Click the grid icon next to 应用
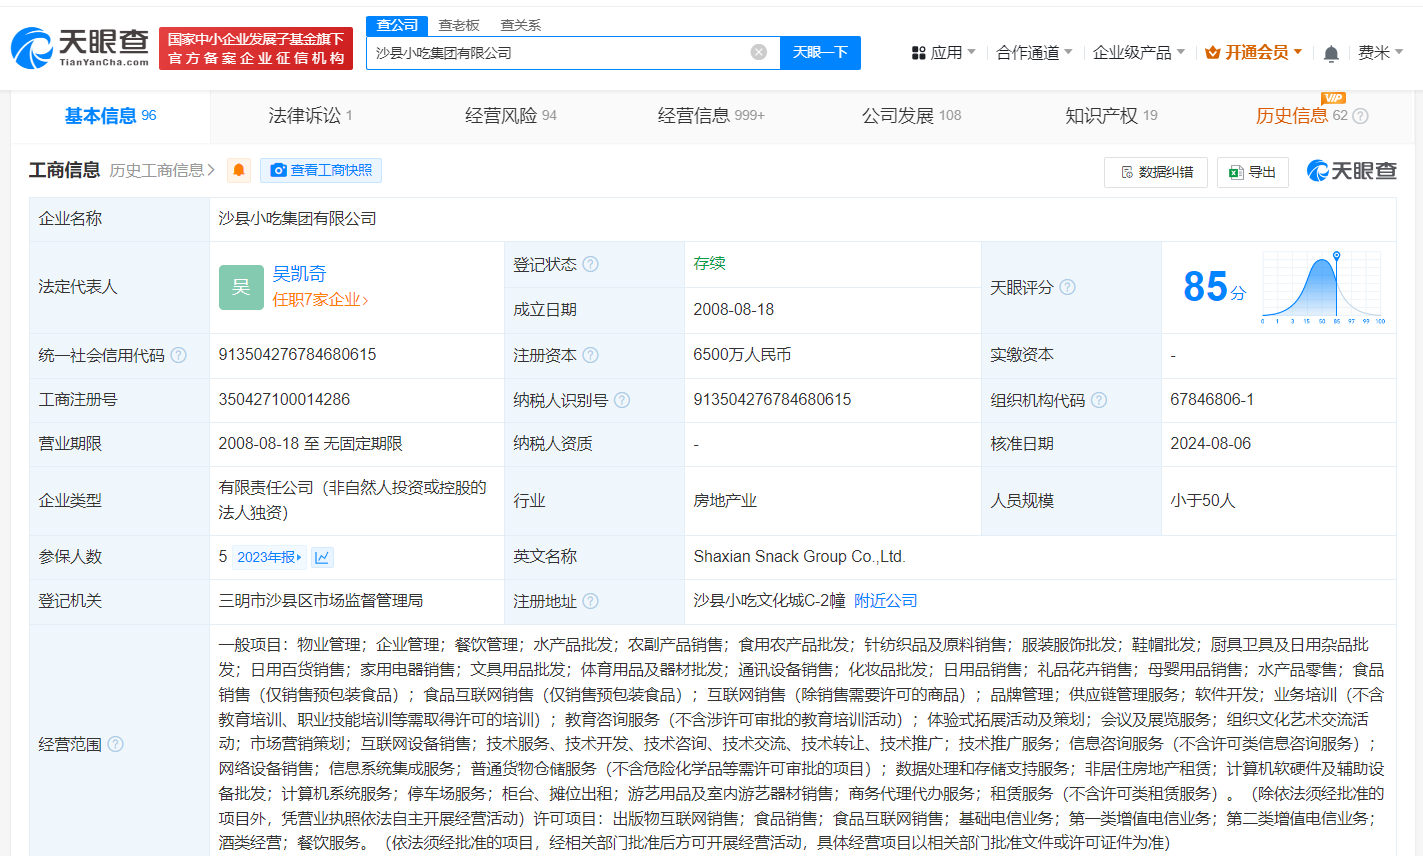Screen dimensions: 1423x856 coord(919,51)
